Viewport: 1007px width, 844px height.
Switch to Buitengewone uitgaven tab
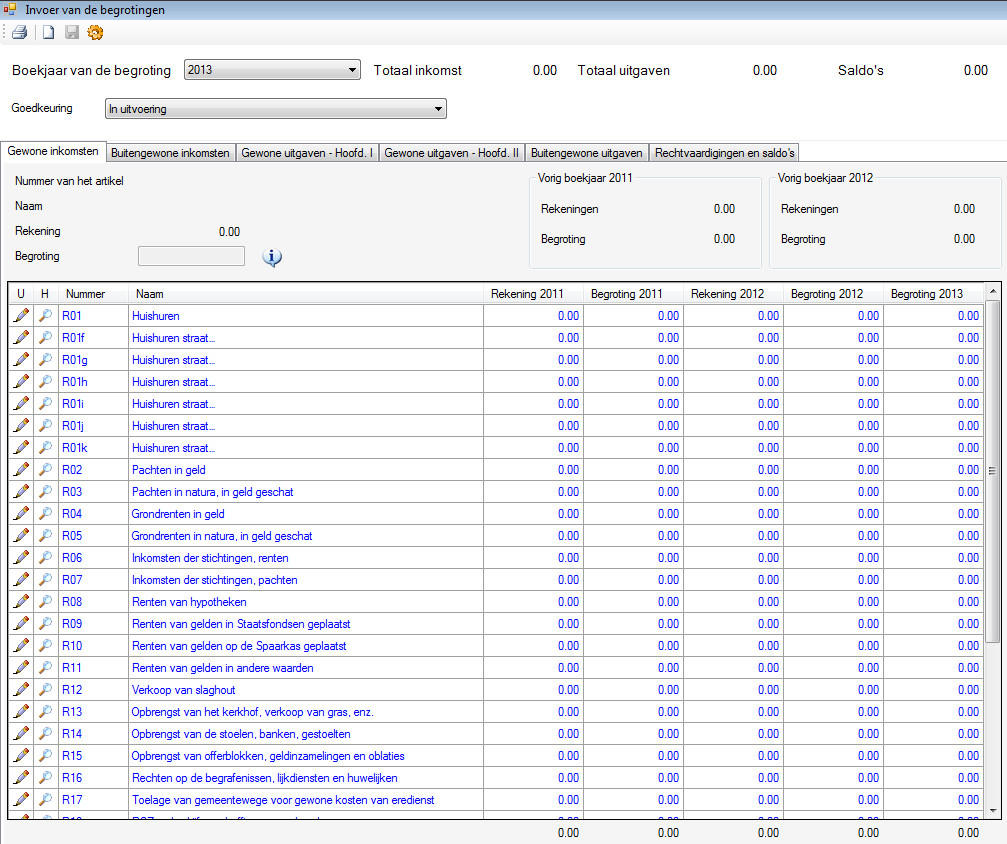click(x=586, y=153)
